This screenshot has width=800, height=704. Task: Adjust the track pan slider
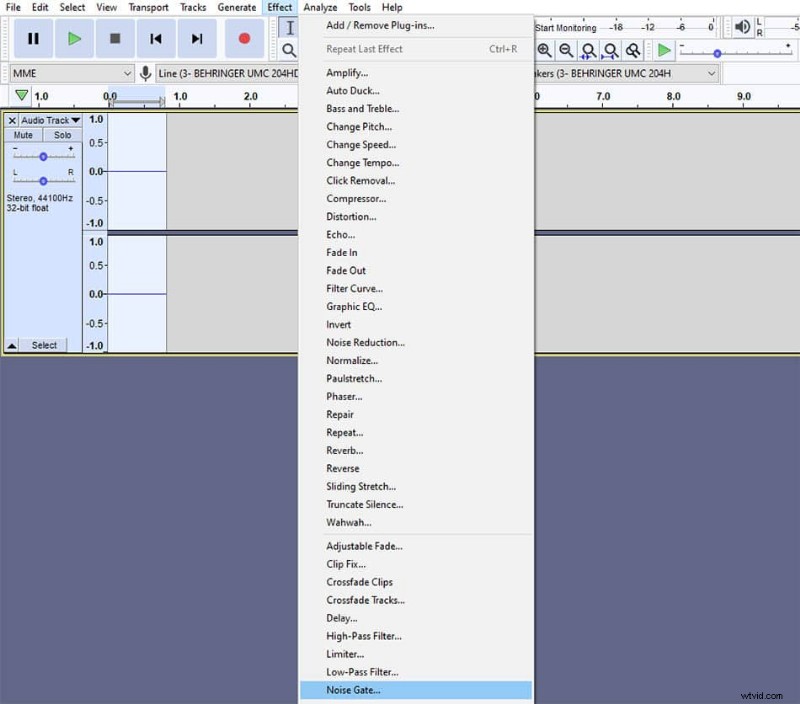point(41,180)
